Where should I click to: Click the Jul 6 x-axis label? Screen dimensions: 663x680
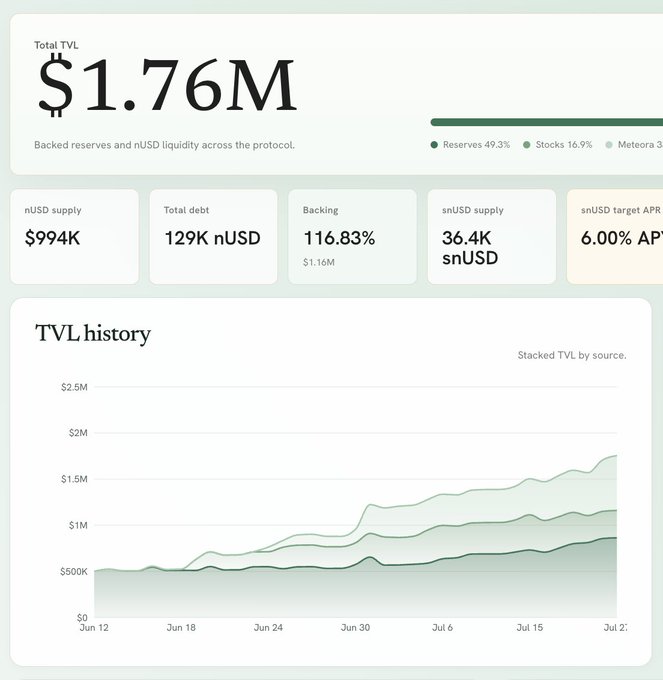(x=442, y=628)
